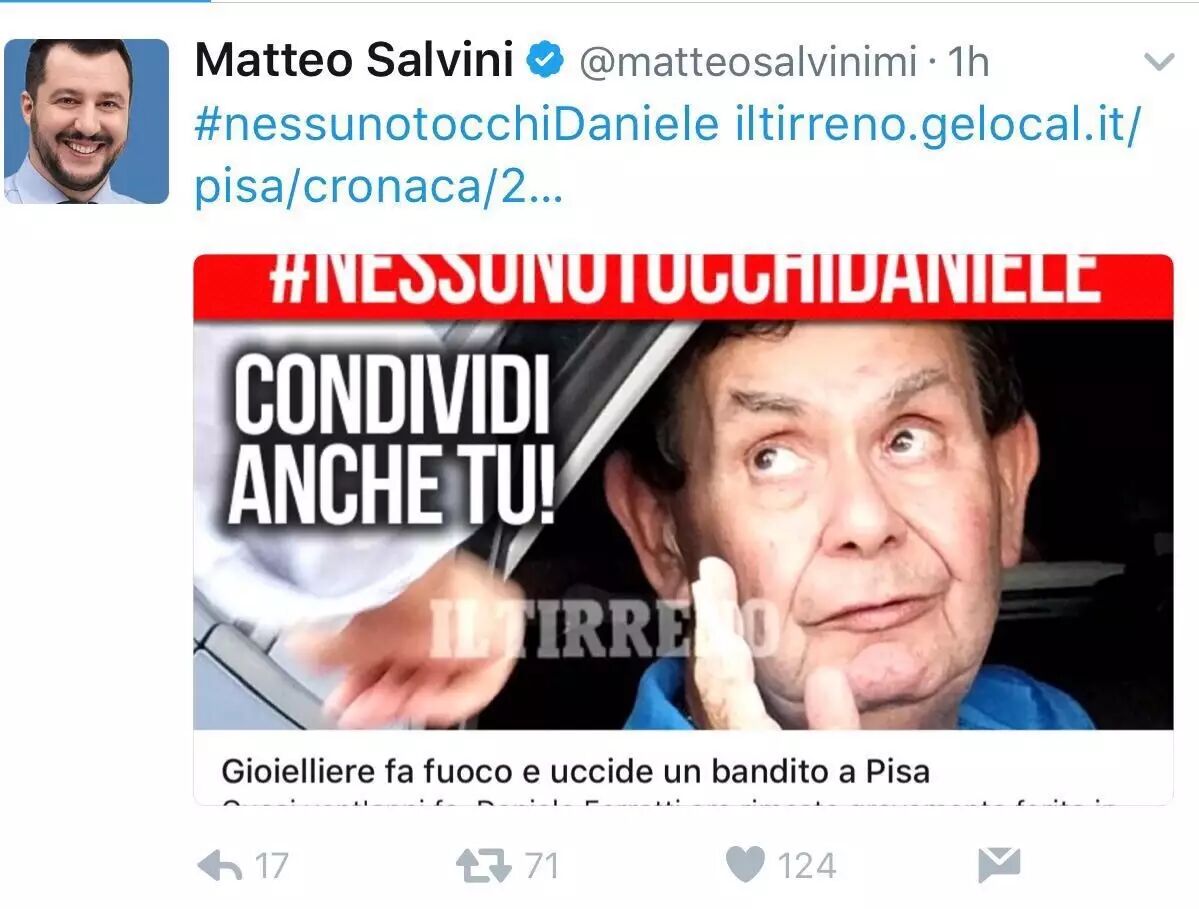
Task: Retweet using the retweet arrows icon
Action: coord(483,866)
